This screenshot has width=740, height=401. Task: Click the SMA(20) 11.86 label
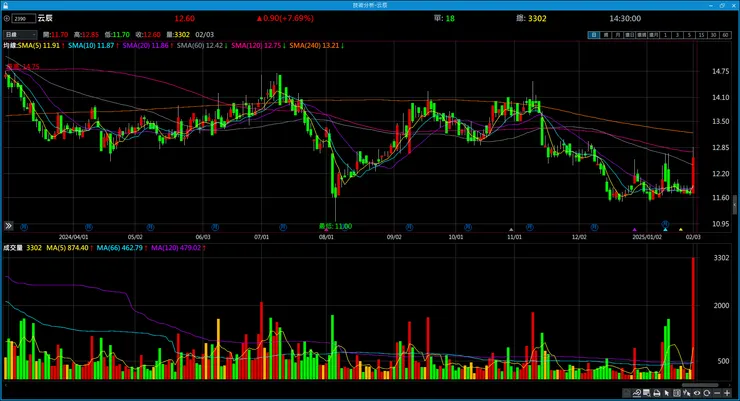point(145,46)
